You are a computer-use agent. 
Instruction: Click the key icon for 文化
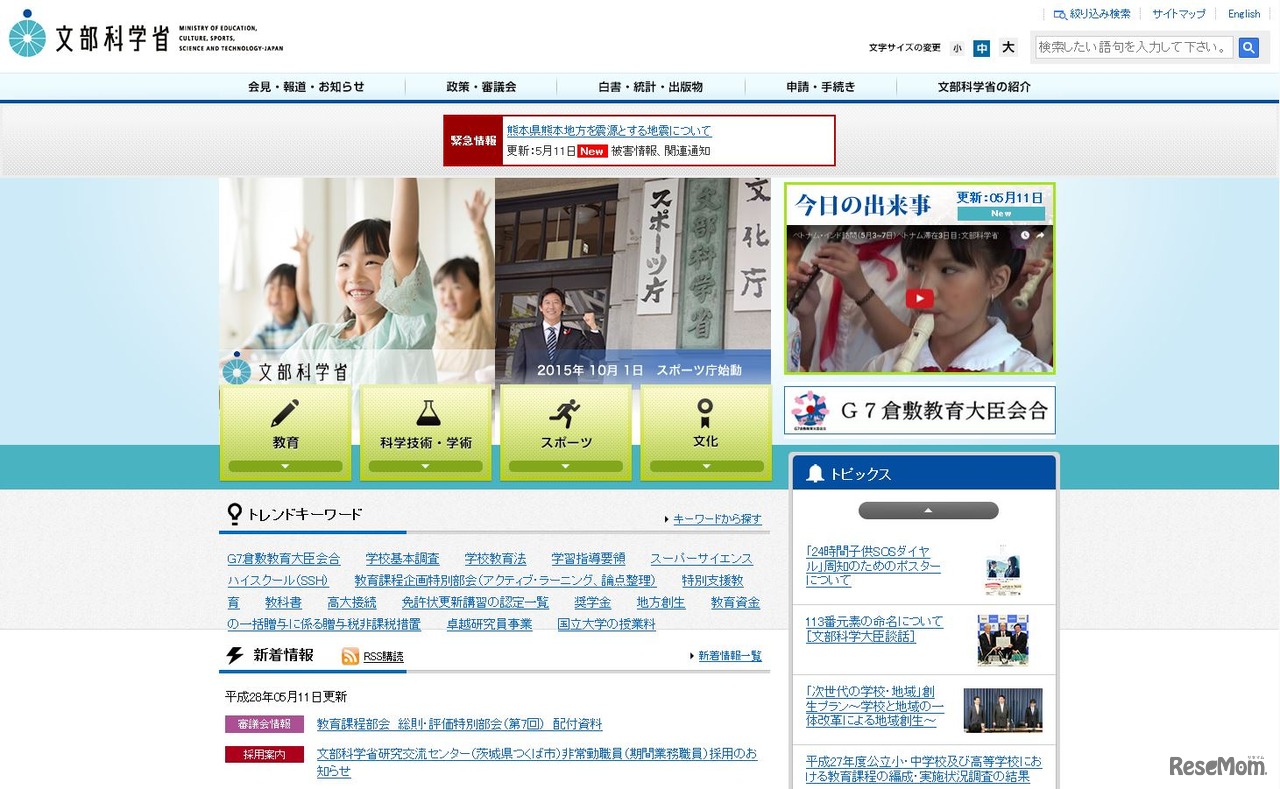pyautogui.click(x=706, y=410)
